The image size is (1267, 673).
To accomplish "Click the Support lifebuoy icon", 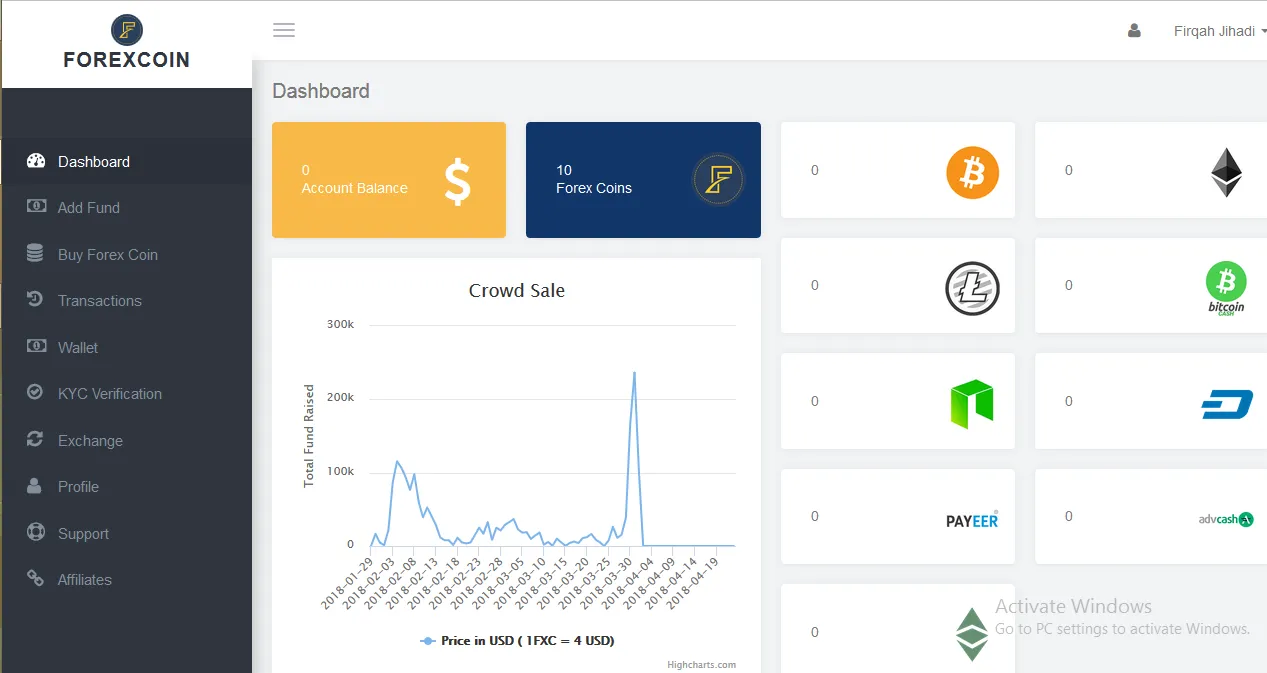I will 36,532.
